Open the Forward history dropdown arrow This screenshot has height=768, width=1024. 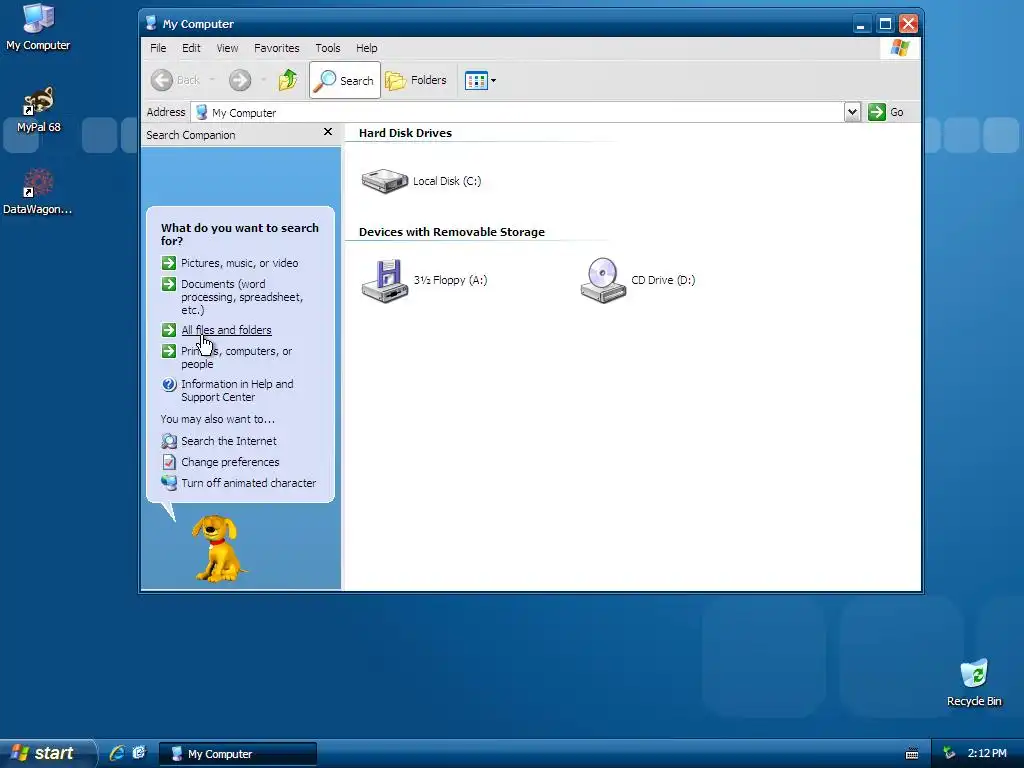tap(264, 80)
